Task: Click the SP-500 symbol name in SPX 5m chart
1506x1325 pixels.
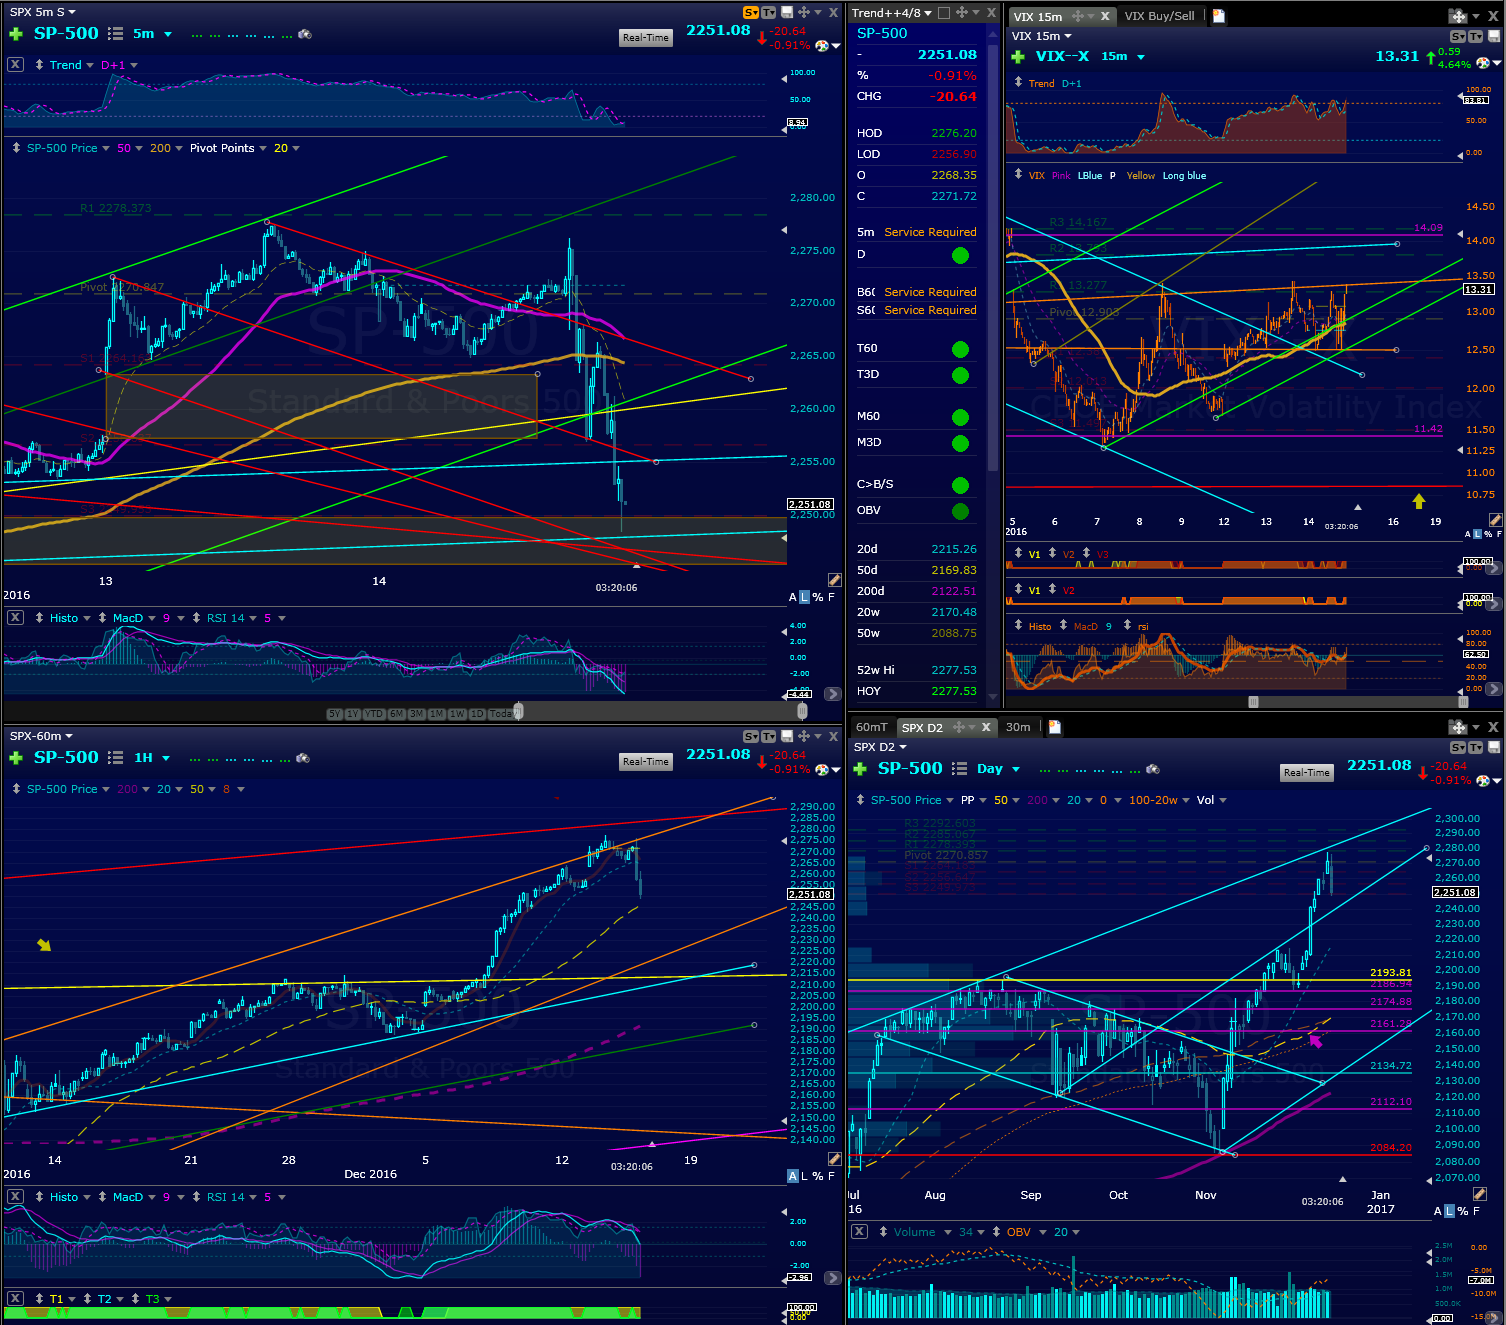Action: 66,33
